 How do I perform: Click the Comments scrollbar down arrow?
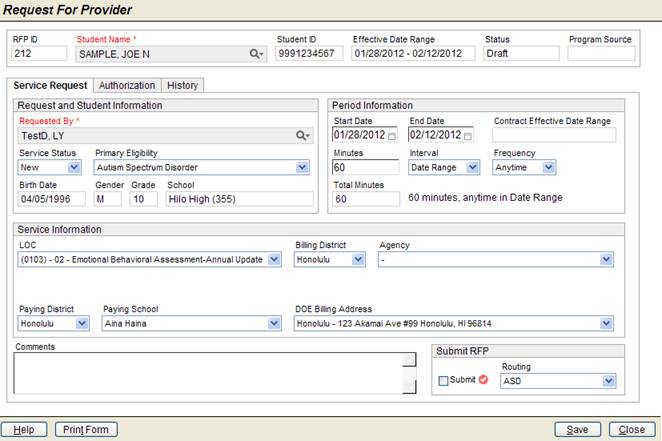tap(409, 387)
